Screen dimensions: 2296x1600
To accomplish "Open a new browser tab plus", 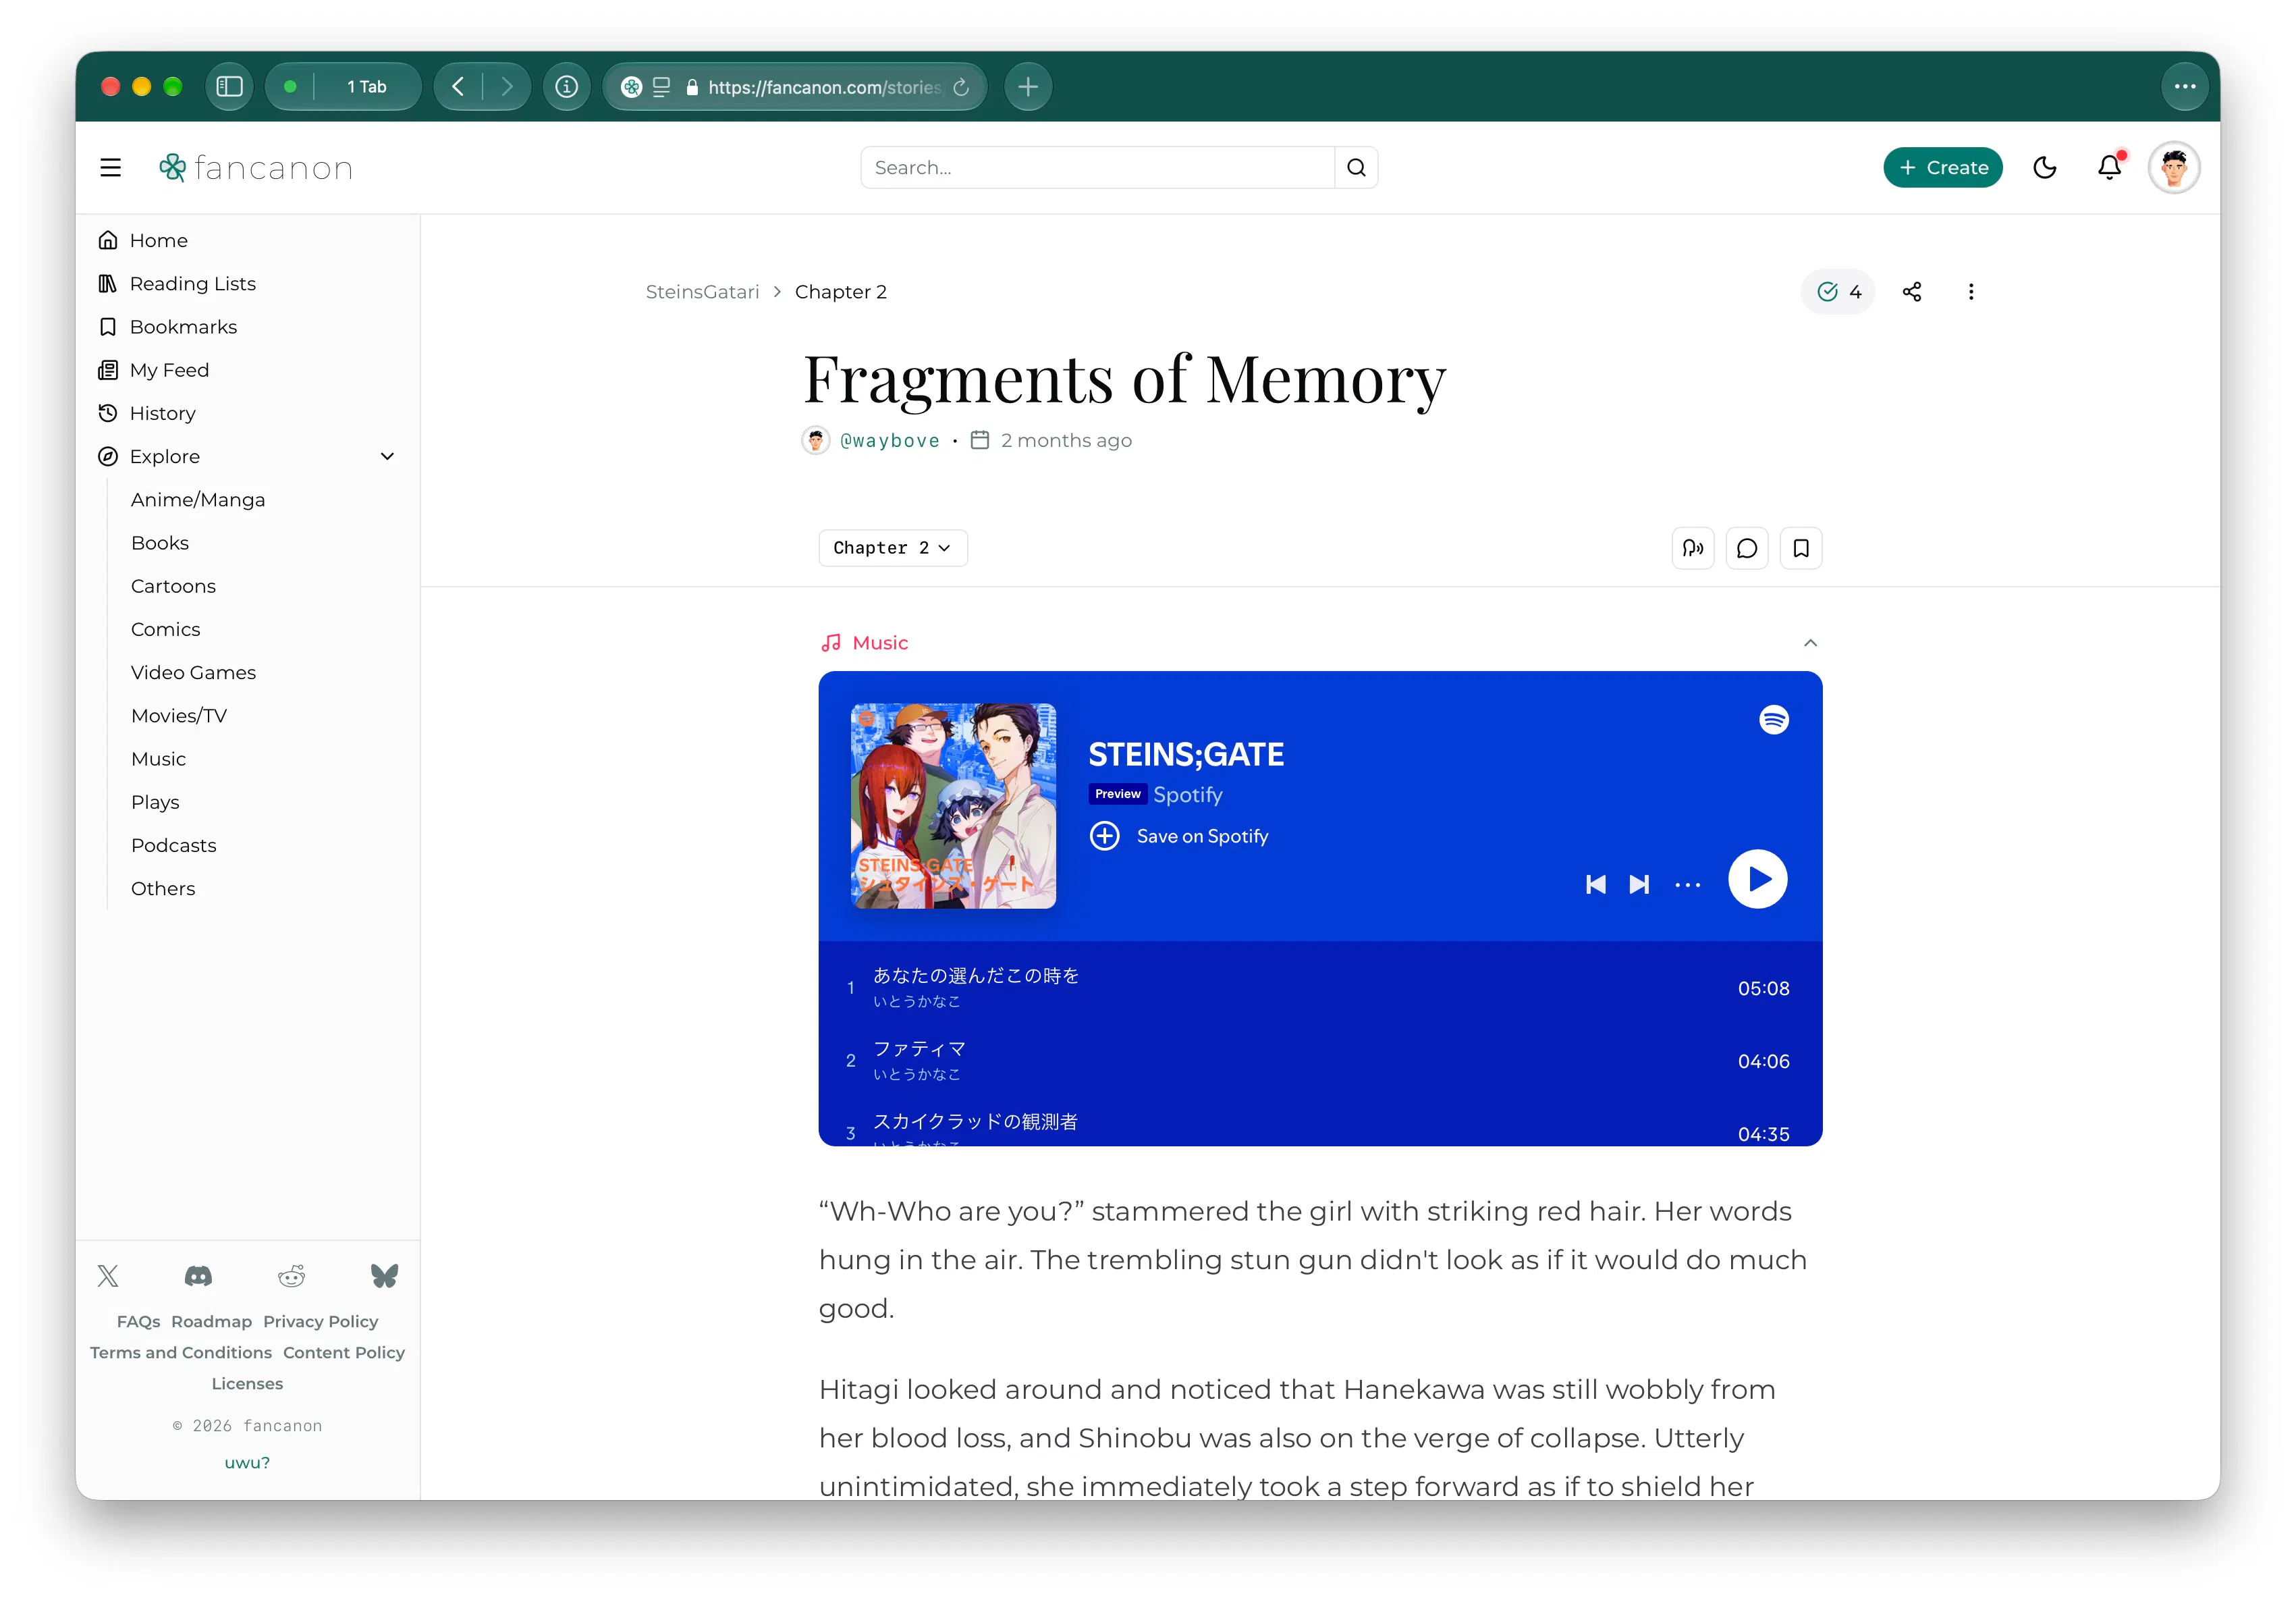I will click(1028, 87).
